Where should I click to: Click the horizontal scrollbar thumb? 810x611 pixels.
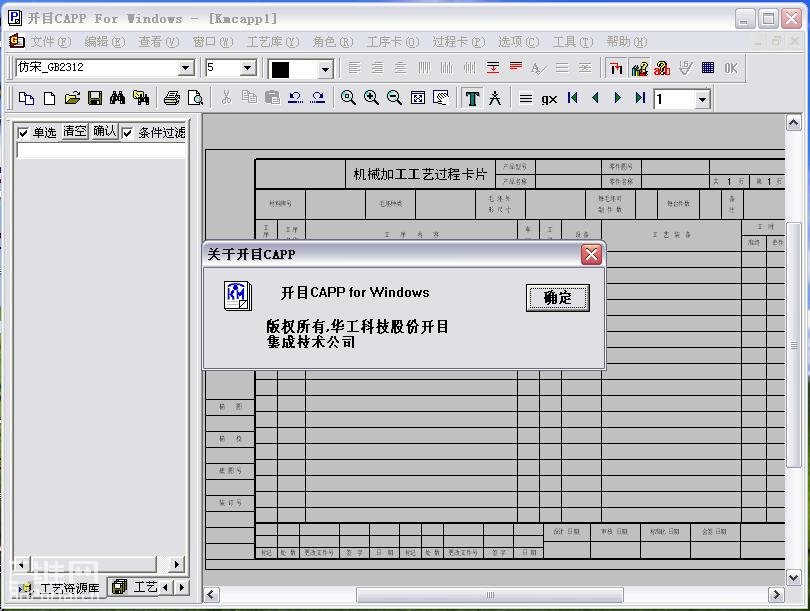pyautogui.click(x=489, y=595)
